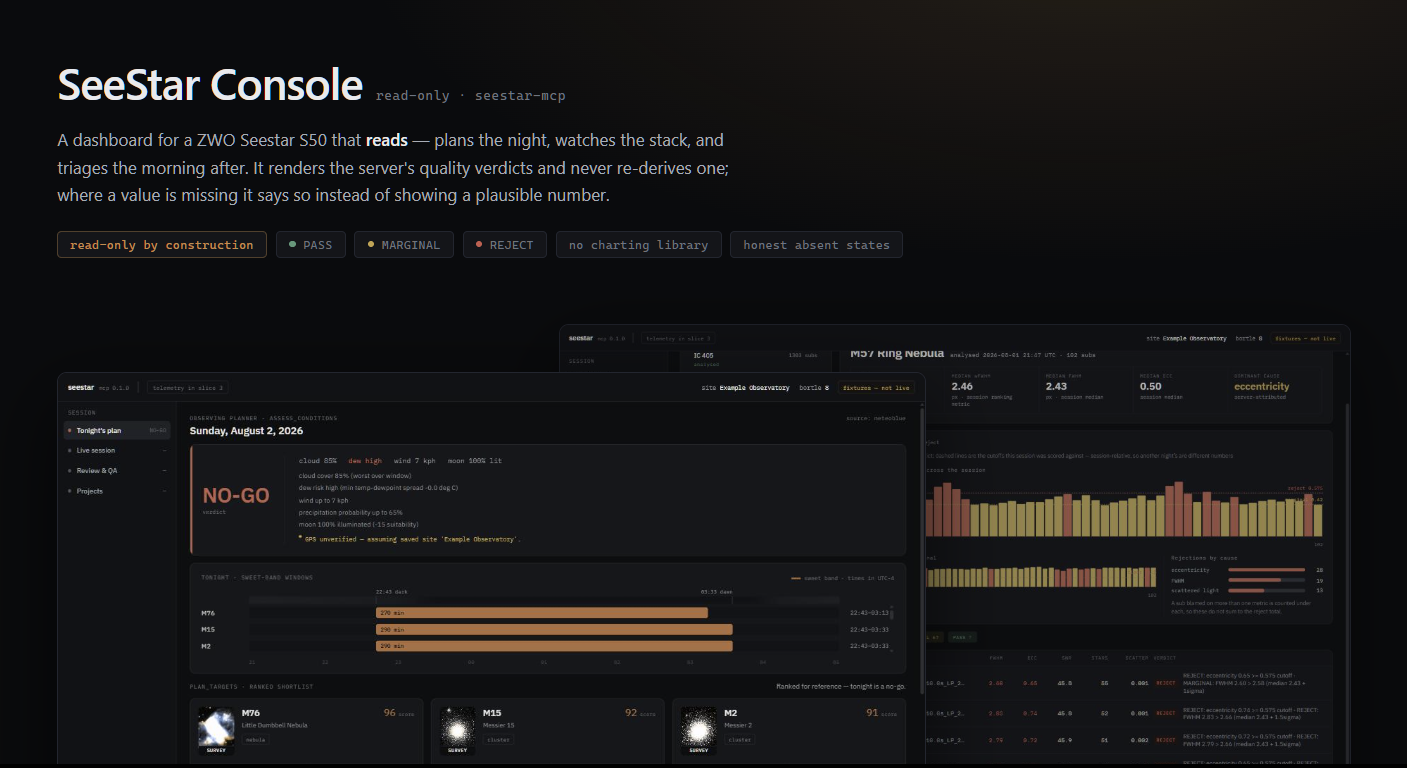This screenshot has width=1407, height=768.
Task: Open Tonight's plan in planner sidebar
Action: coord(117,430)
